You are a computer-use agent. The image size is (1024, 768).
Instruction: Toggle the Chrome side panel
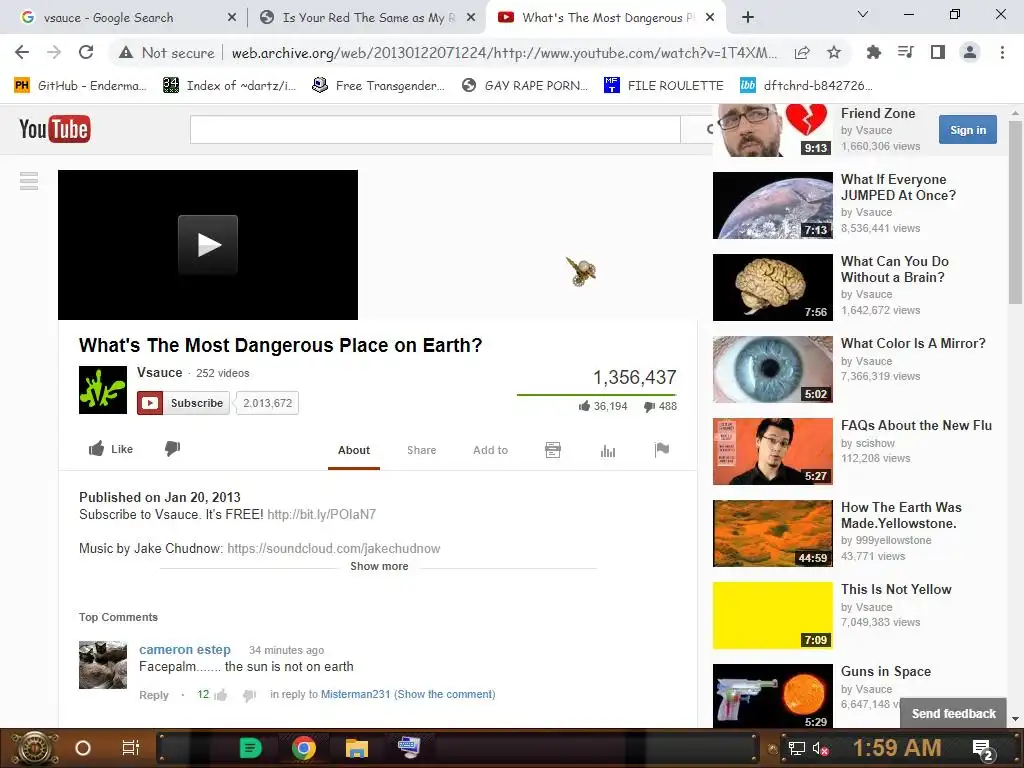(938, 52)
